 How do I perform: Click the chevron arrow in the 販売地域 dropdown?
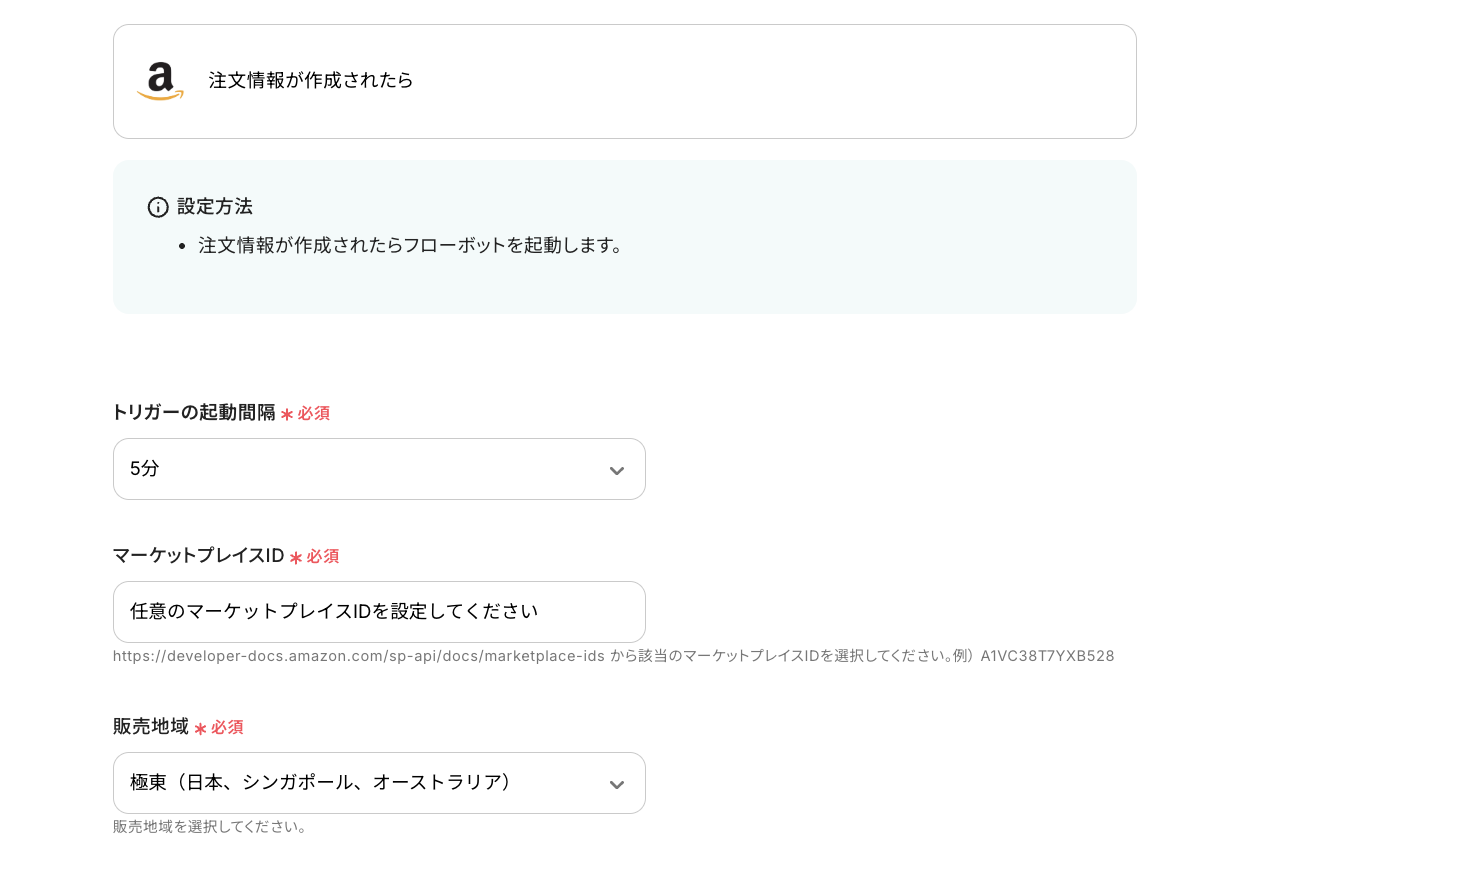coord(617,784)
